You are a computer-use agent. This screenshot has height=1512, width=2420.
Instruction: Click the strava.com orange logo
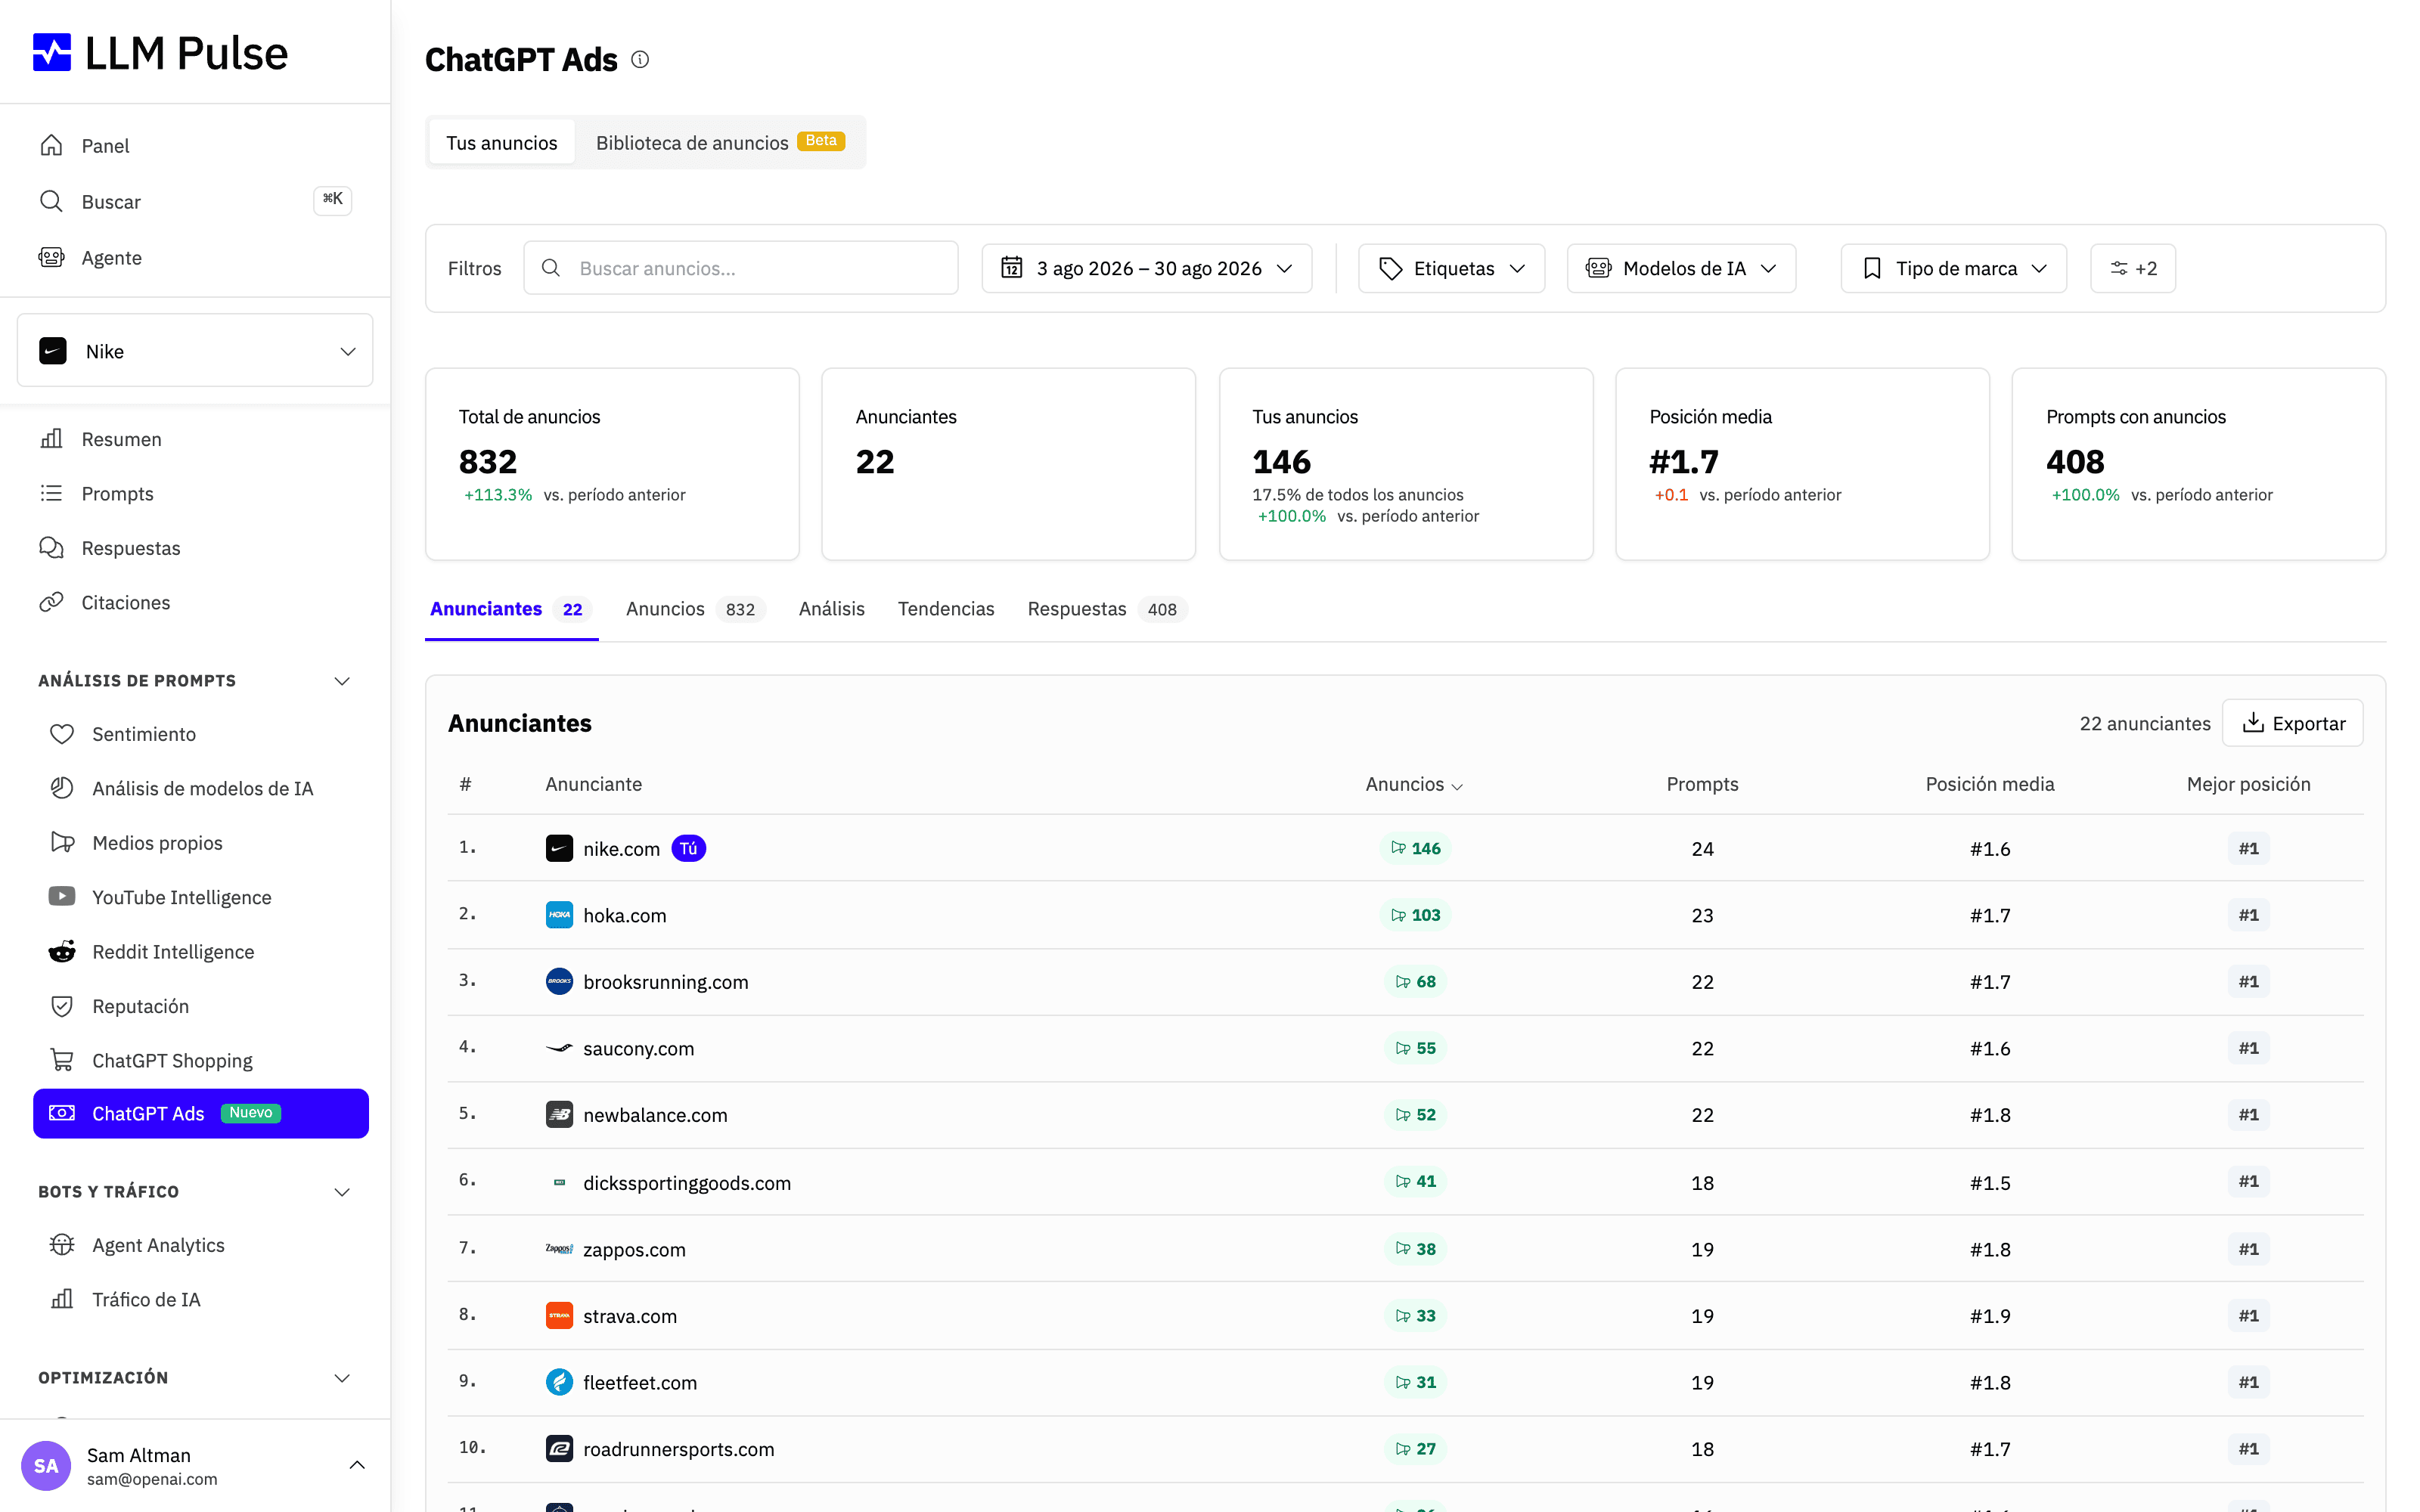coord(559,1315)
